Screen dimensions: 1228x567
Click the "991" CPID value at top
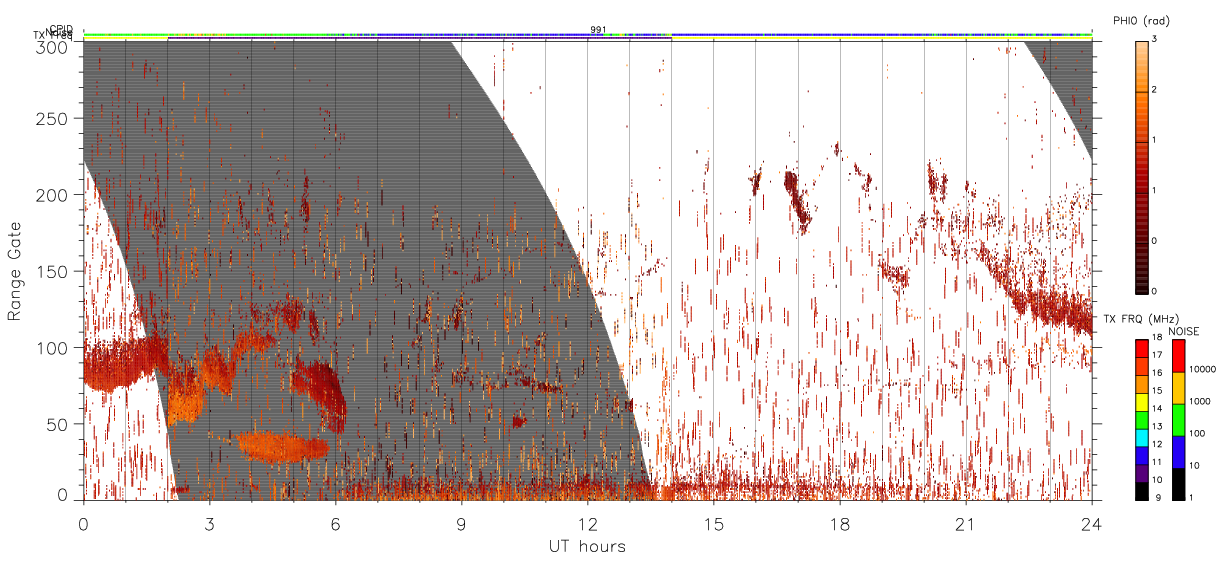598,29
